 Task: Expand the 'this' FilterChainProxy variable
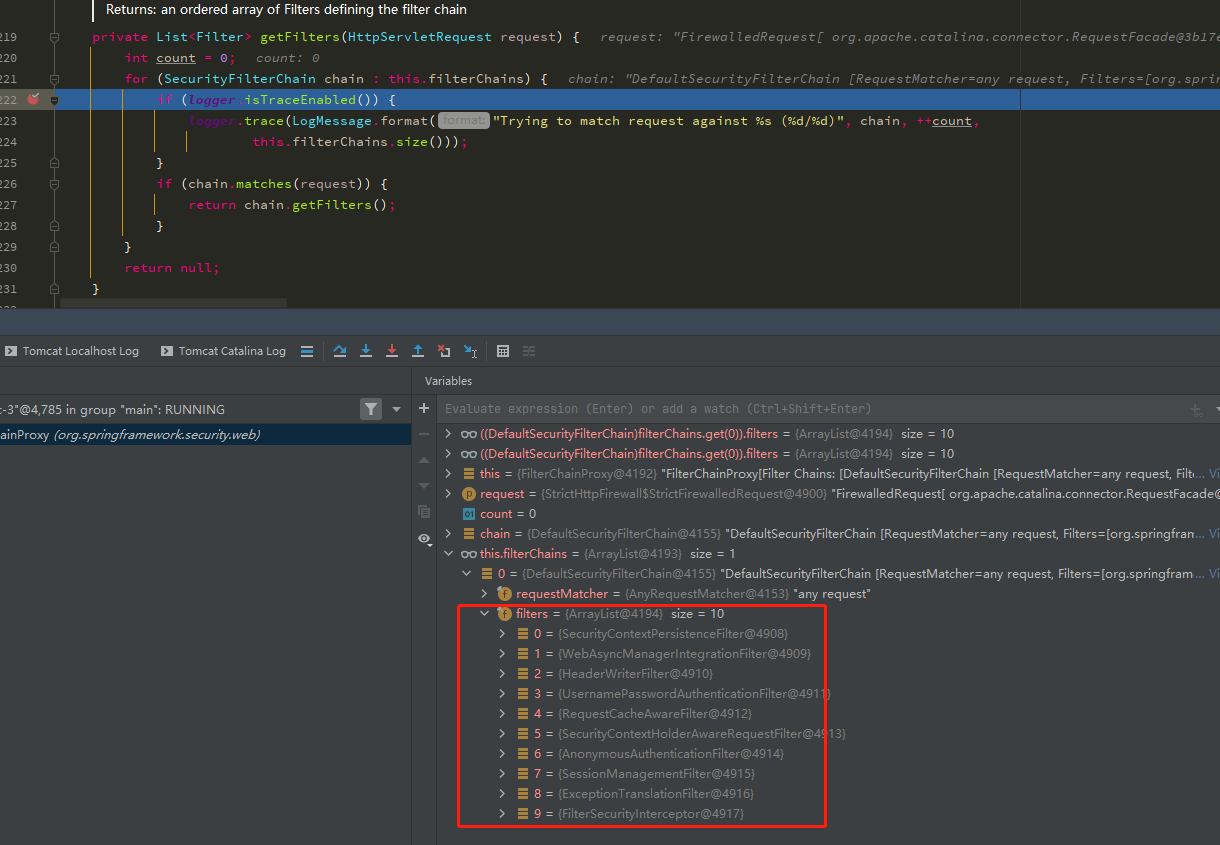449,474
